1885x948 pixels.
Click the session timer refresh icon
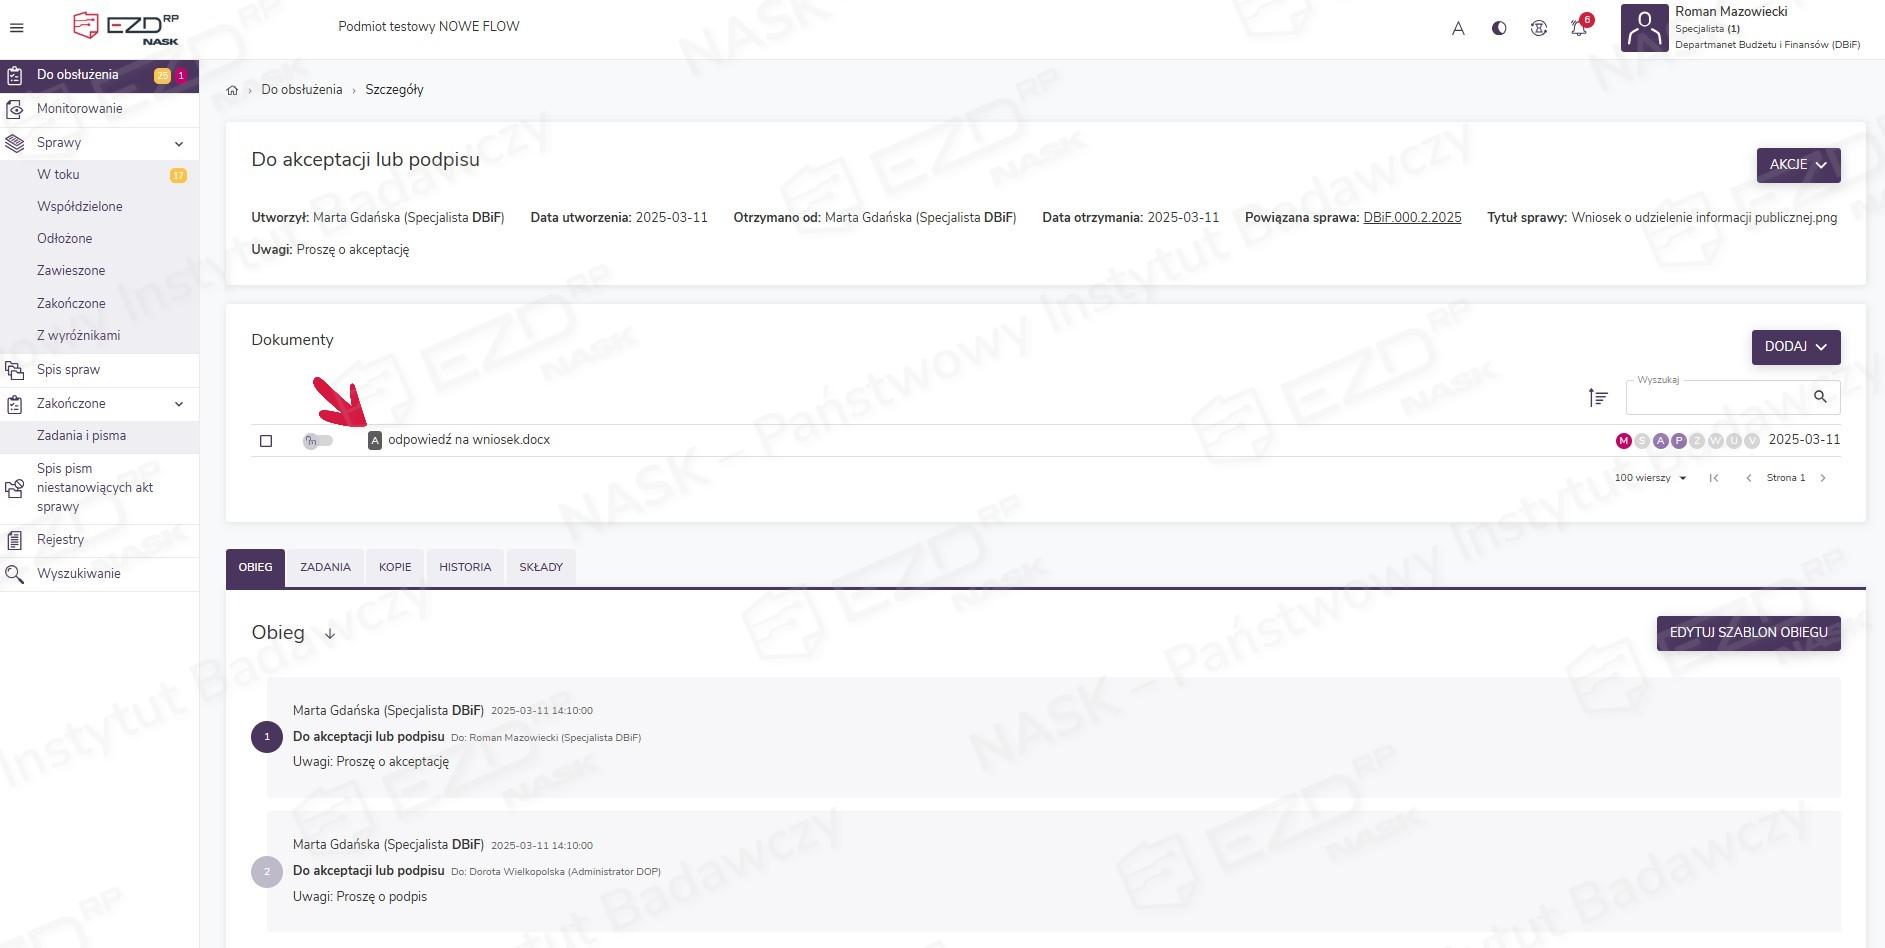1538,28
